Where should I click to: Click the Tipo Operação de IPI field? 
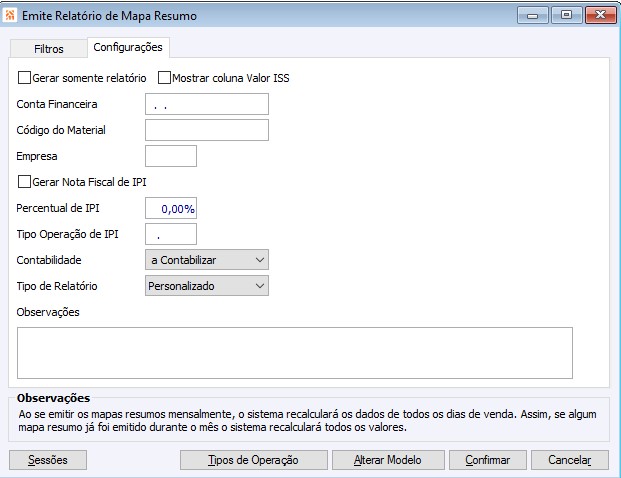(x=171, y=234)
